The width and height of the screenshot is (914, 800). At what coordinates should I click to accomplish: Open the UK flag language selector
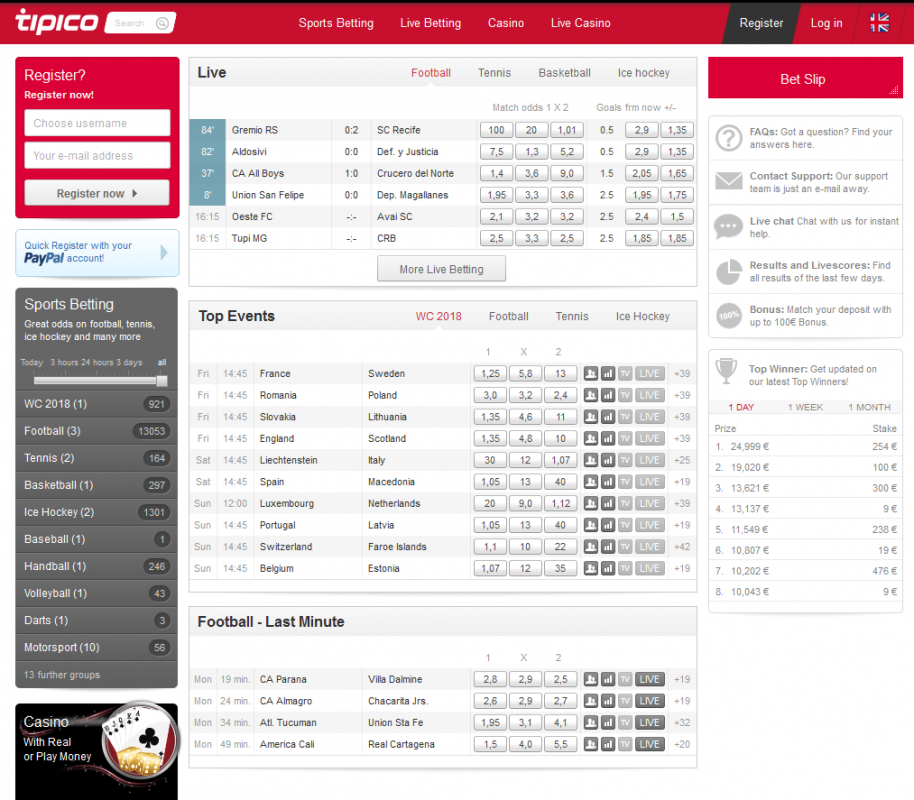pos(879,23)
